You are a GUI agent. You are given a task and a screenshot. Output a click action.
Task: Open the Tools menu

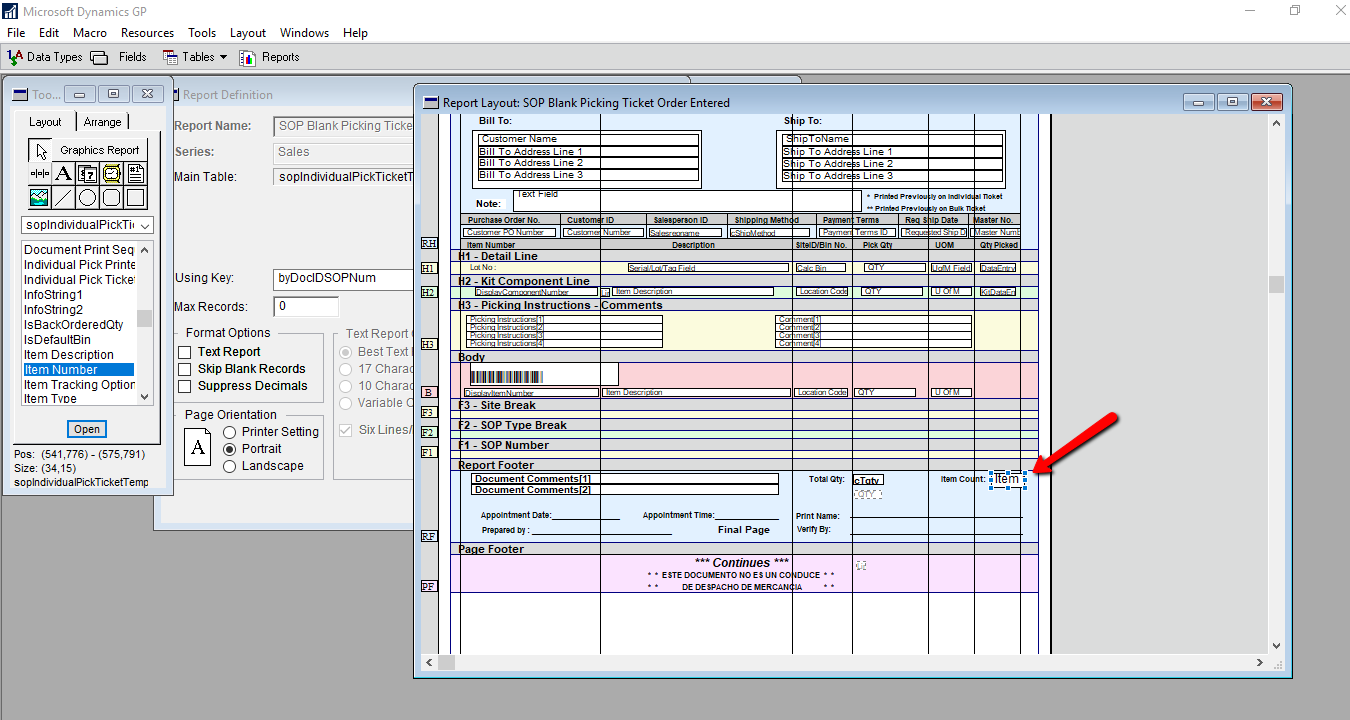click(x=202, y=33)
